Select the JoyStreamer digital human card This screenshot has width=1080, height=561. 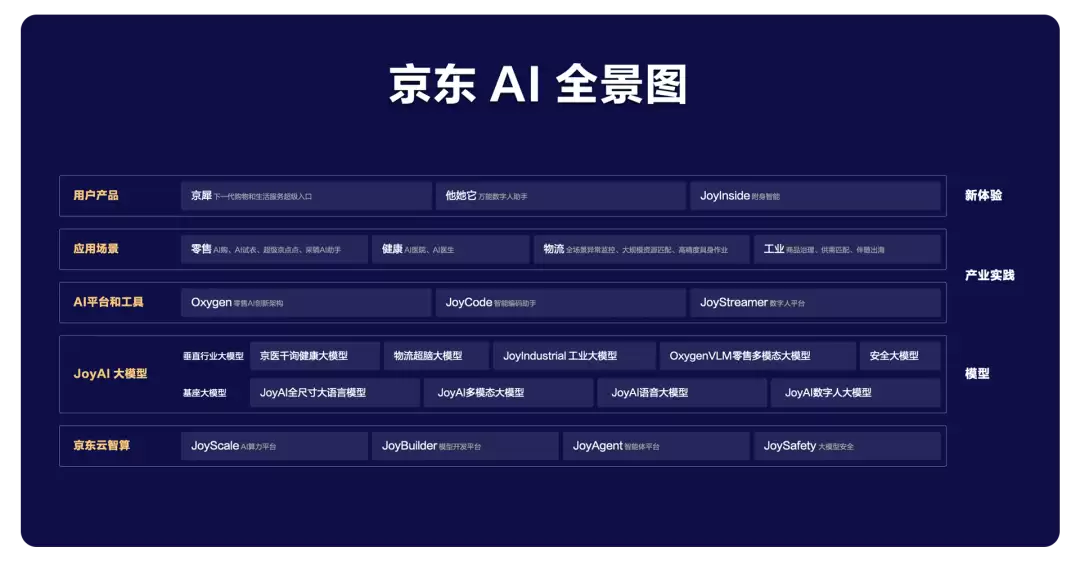[816, 303]
